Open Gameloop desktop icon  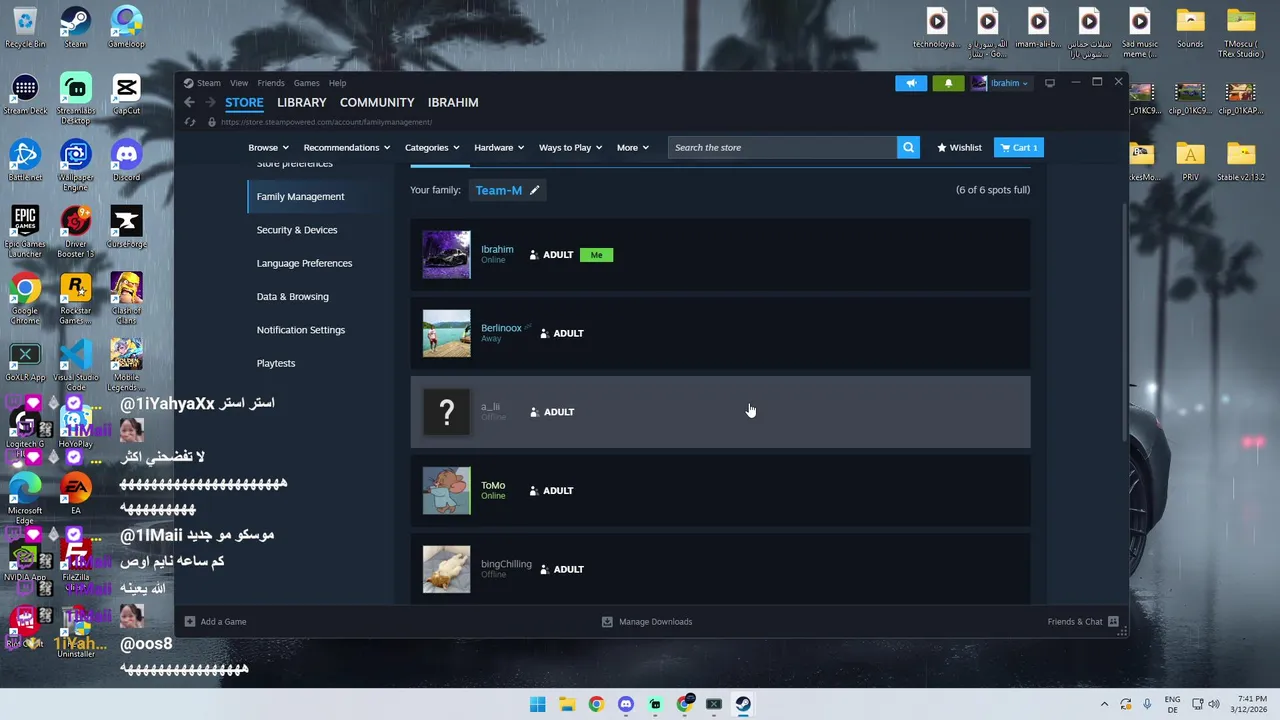pos(126,28)
